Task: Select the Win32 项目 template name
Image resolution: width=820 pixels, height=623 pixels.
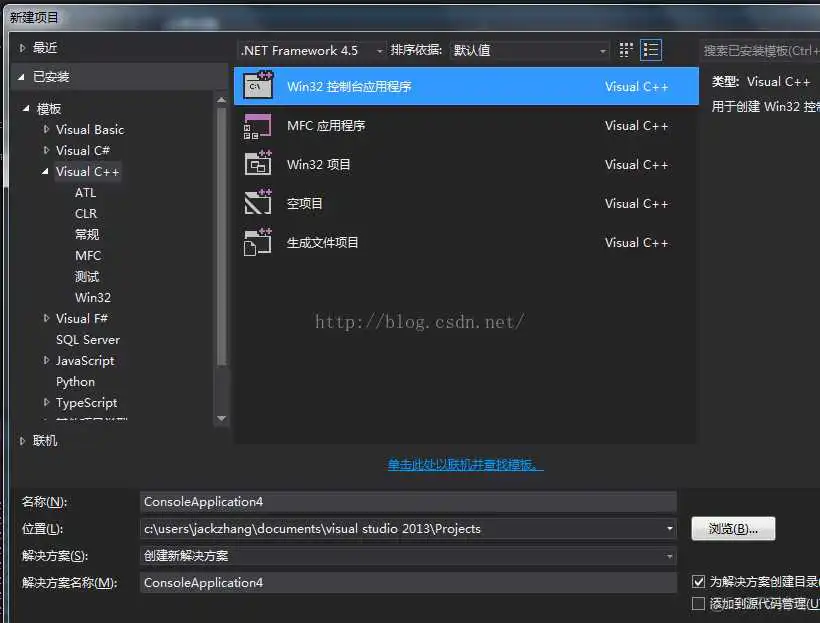Action: coord(318,164)
